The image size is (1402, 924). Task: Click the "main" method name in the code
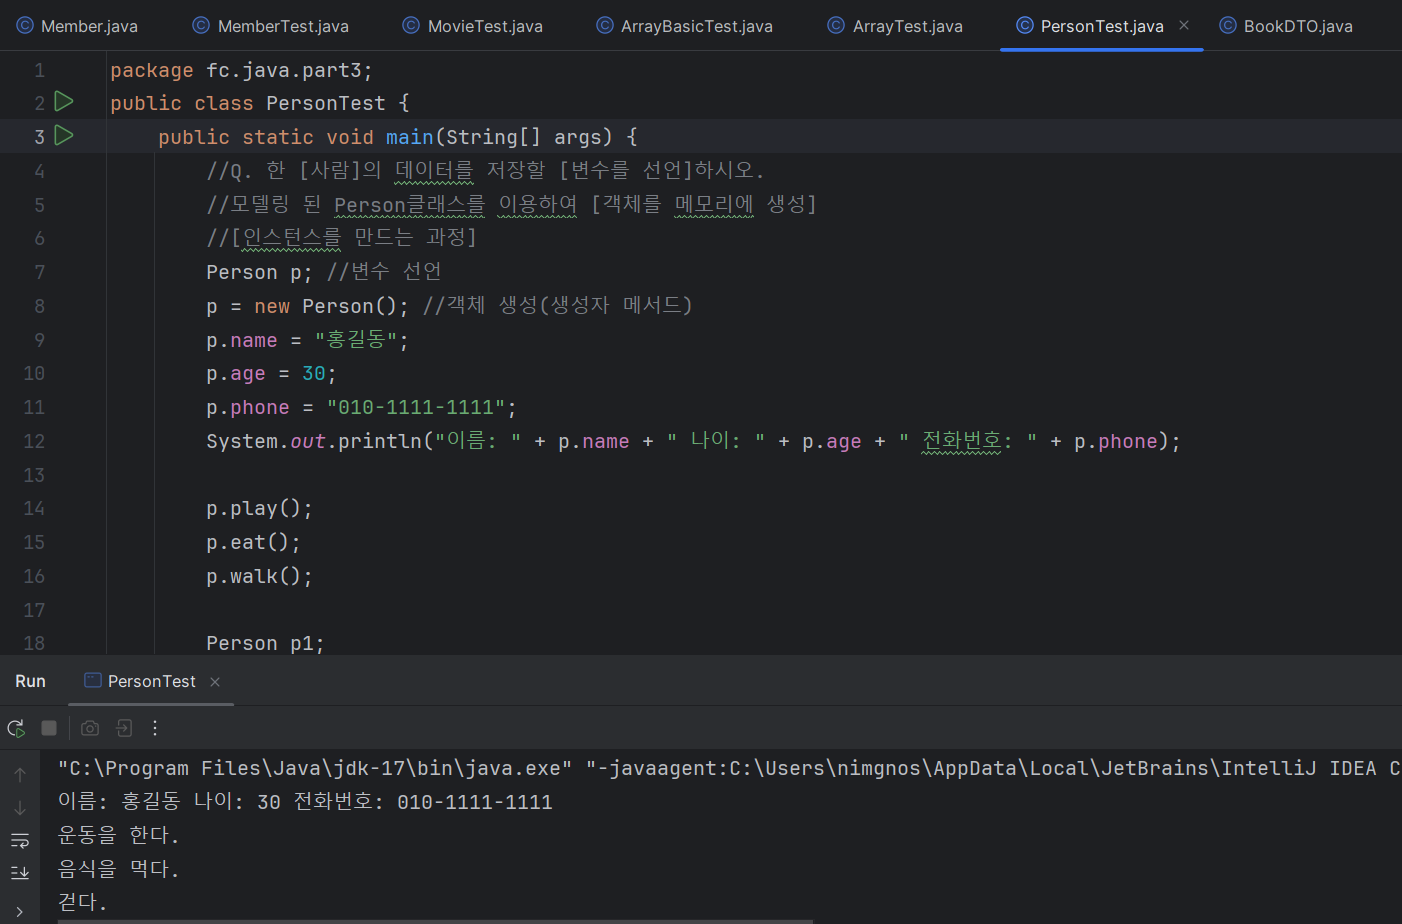coord(410,137)
